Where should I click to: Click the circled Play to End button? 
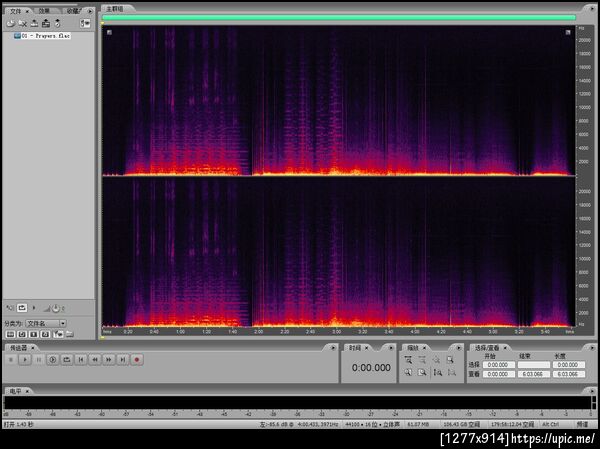pyautogui.click(x=53, y=360)
